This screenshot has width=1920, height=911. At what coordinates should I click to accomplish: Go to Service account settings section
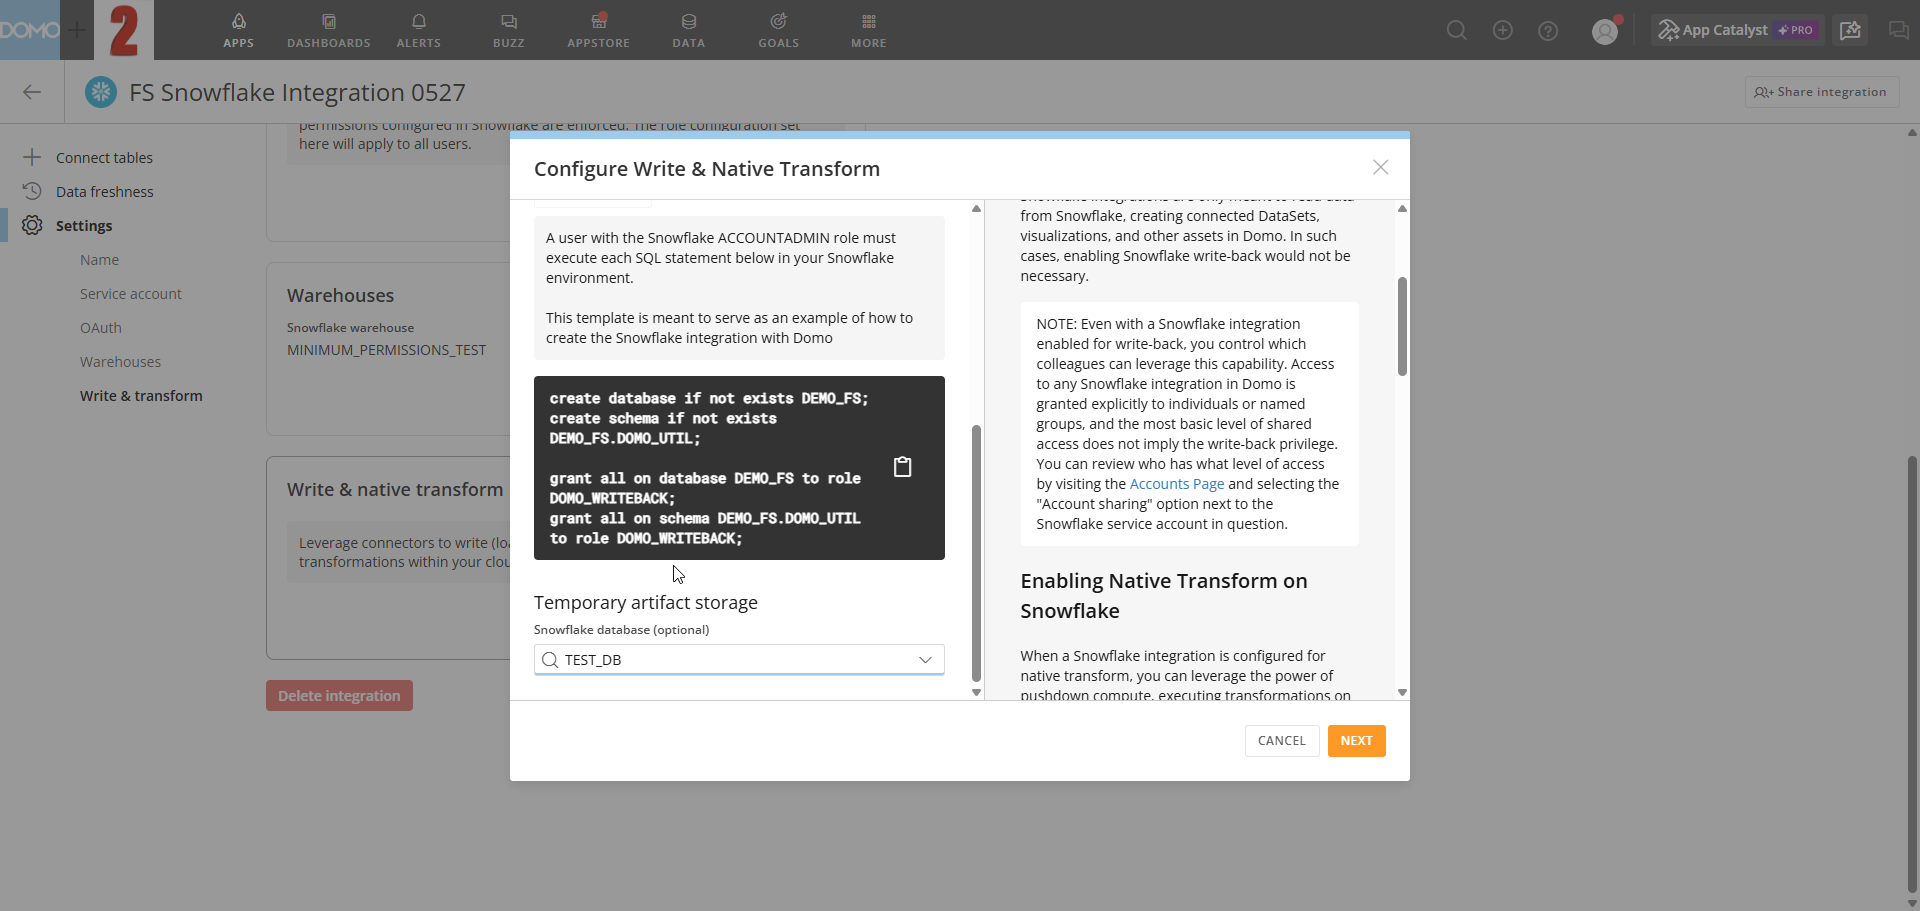(131, 294)
